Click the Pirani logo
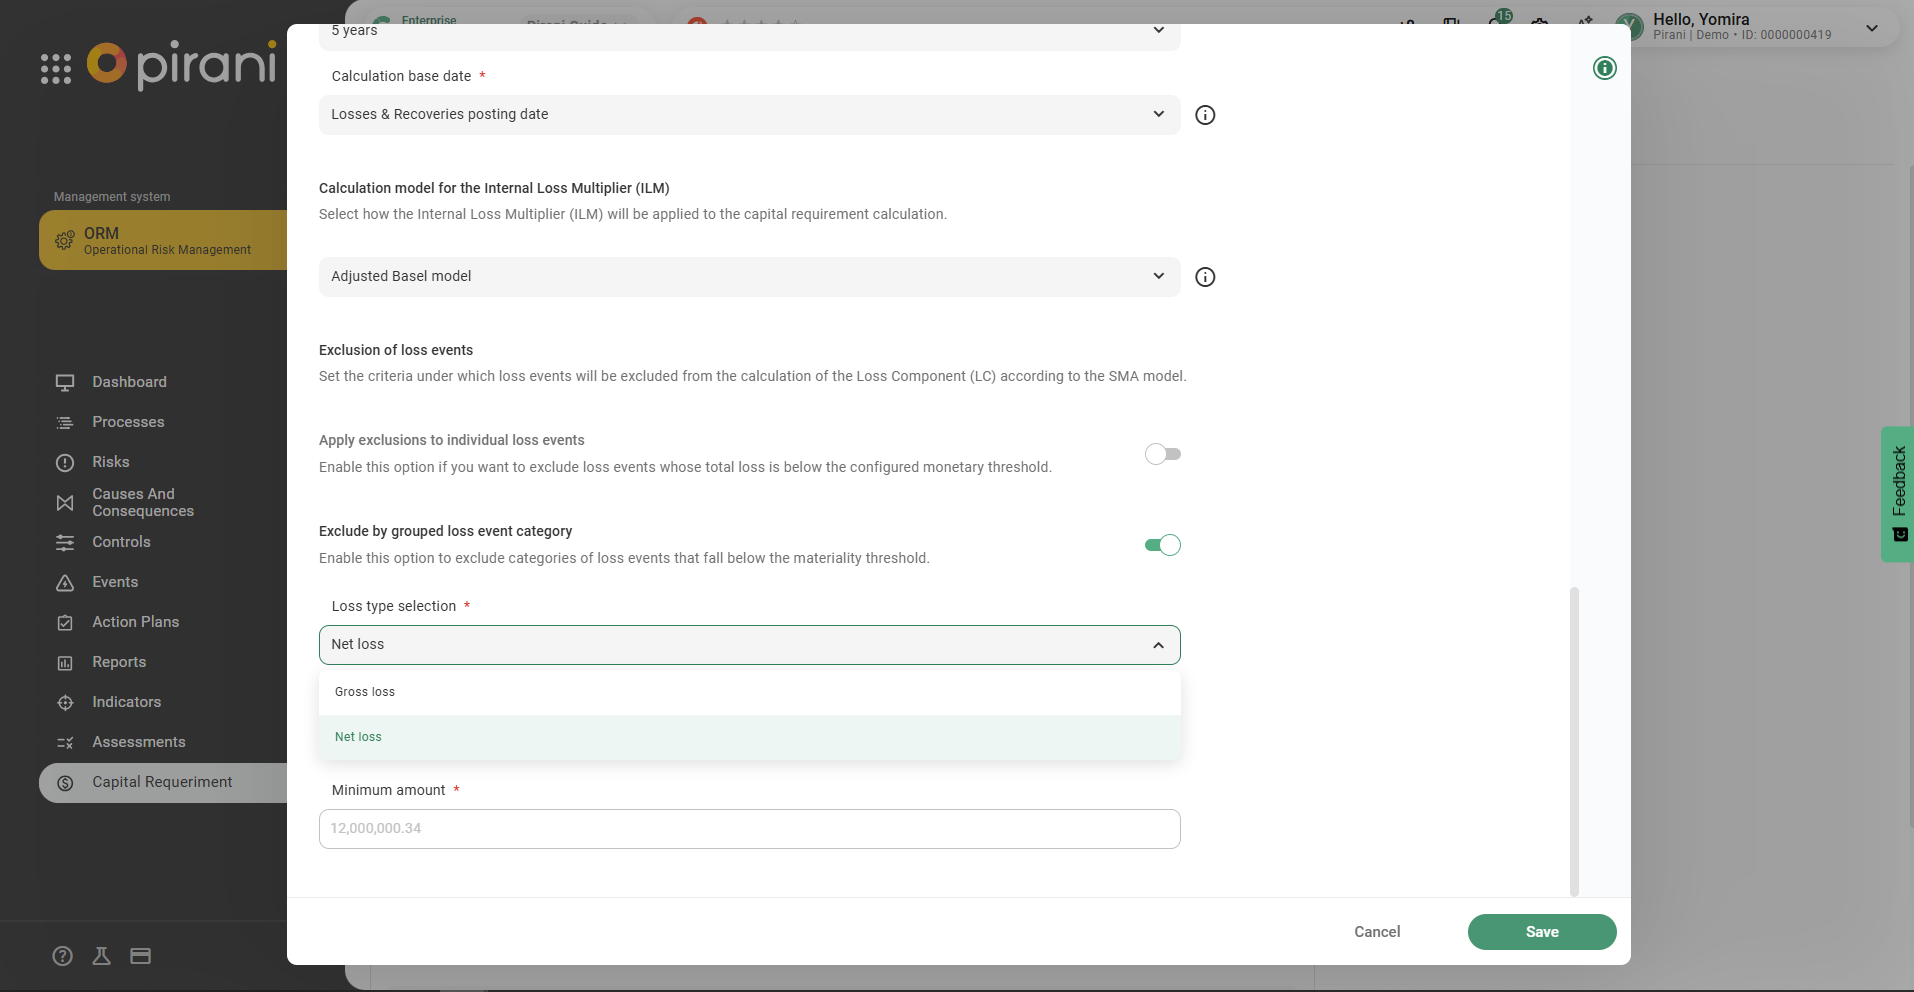1914x992 pixels. [182, 65]
